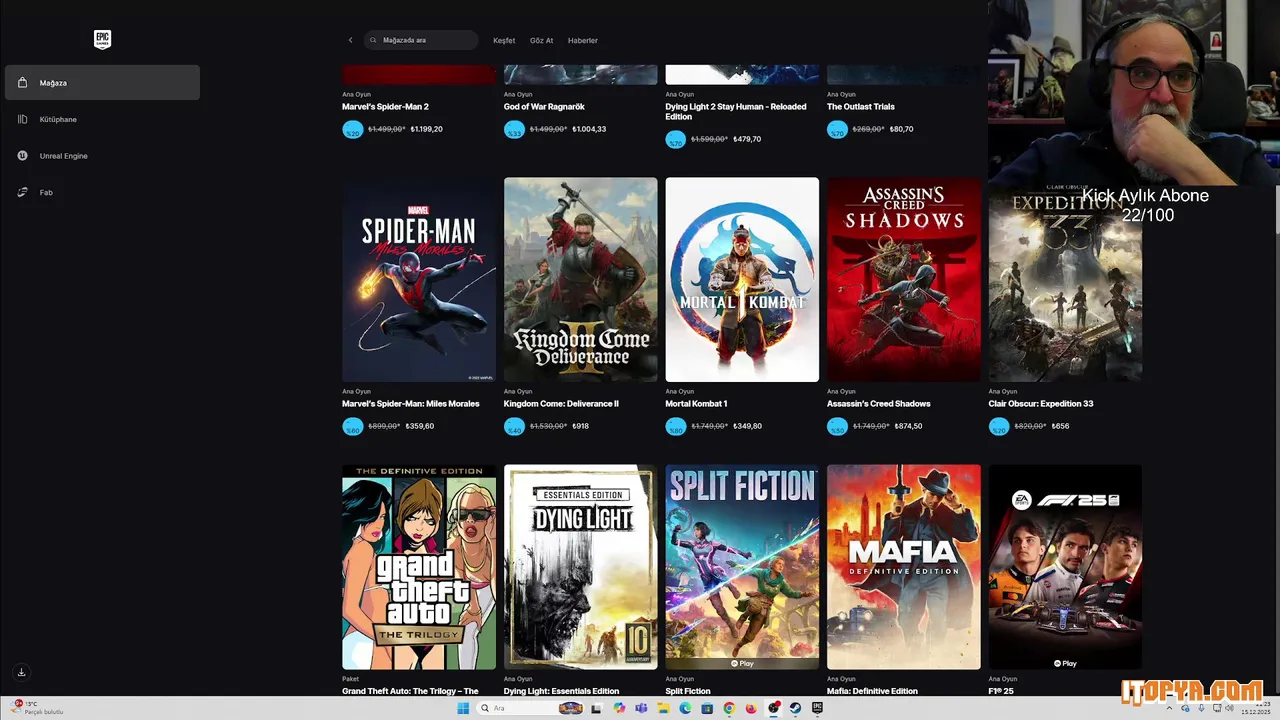Click the ₺918 Kingdom Come price

click(580, 426)
